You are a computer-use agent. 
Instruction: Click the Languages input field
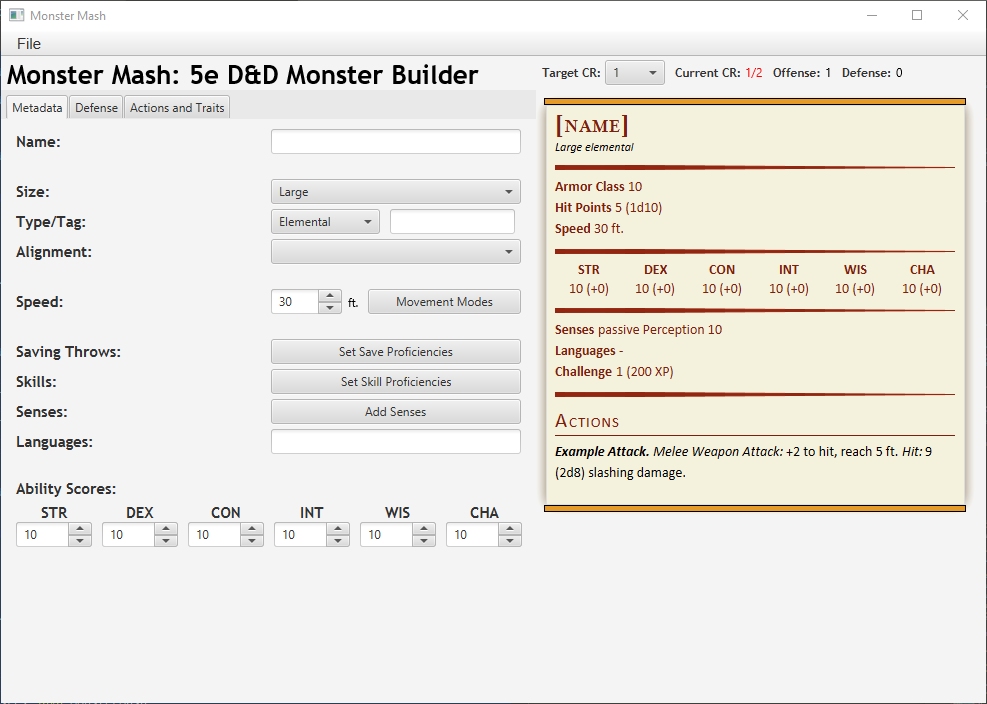click(x=396, y=441)
